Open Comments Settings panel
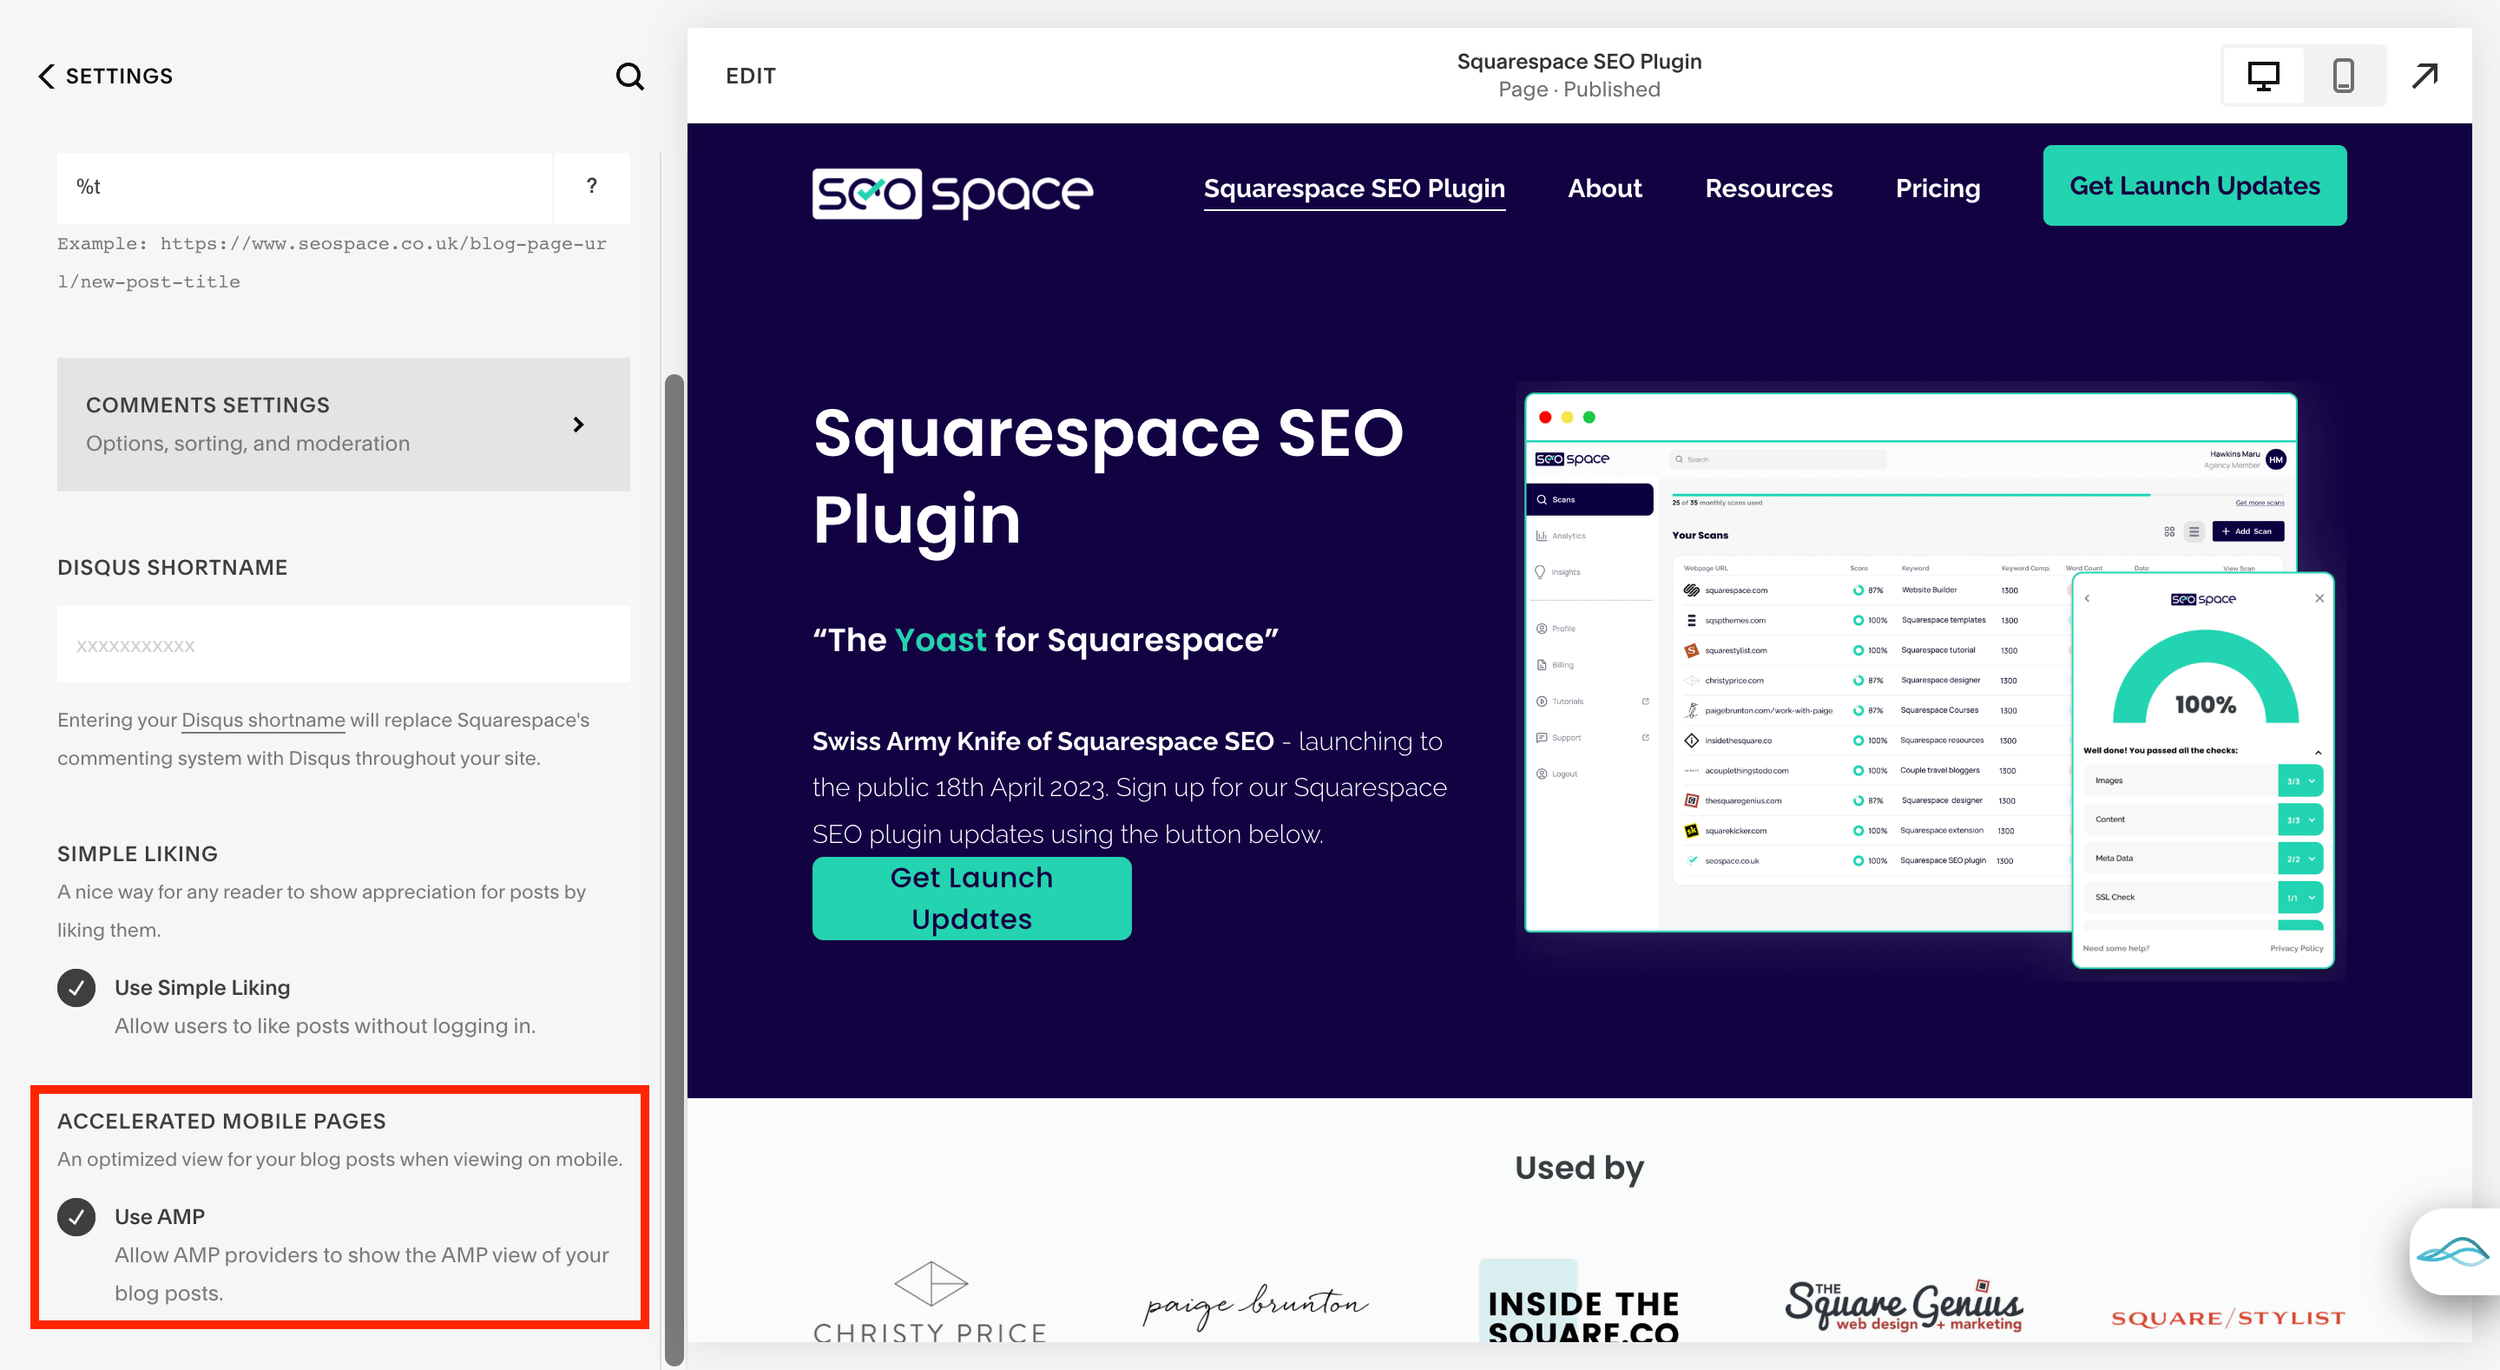Viewport: 2500px width, 1370px height. point(343,424)
